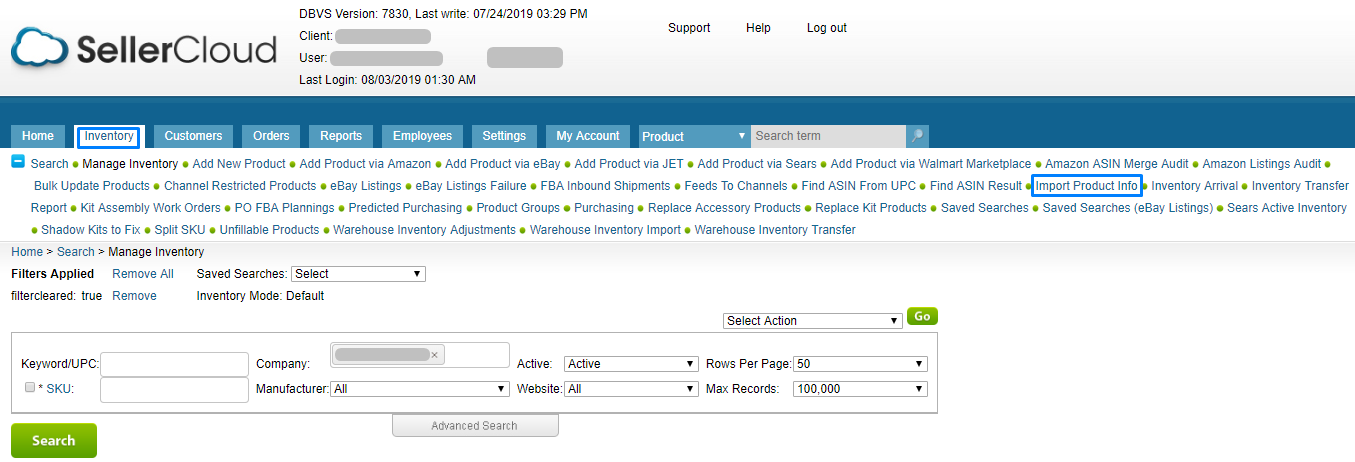Open the Reports tab
The image size is (1355, 462).
tap(341, 136)
